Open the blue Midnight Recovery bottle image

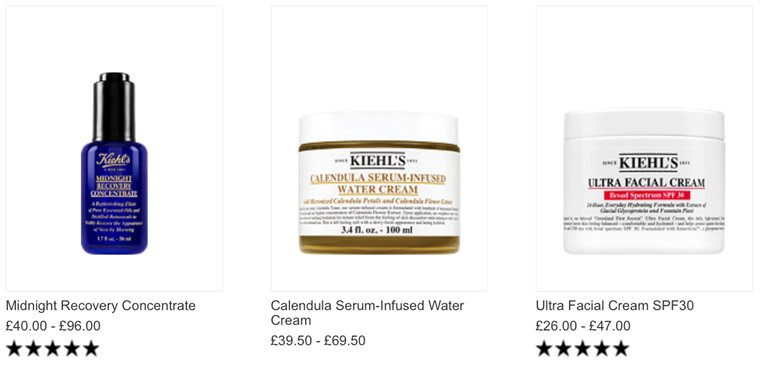click(x=114, y=163)
